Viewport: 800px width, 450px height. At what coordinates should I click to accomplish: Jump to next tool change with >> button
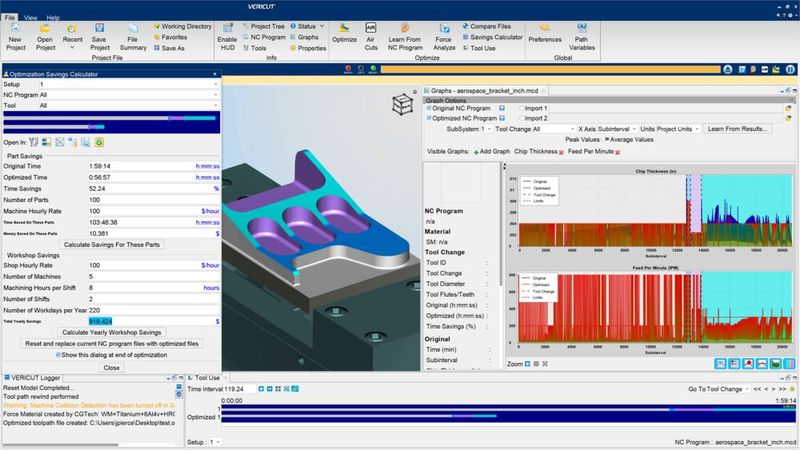(782, 389)
